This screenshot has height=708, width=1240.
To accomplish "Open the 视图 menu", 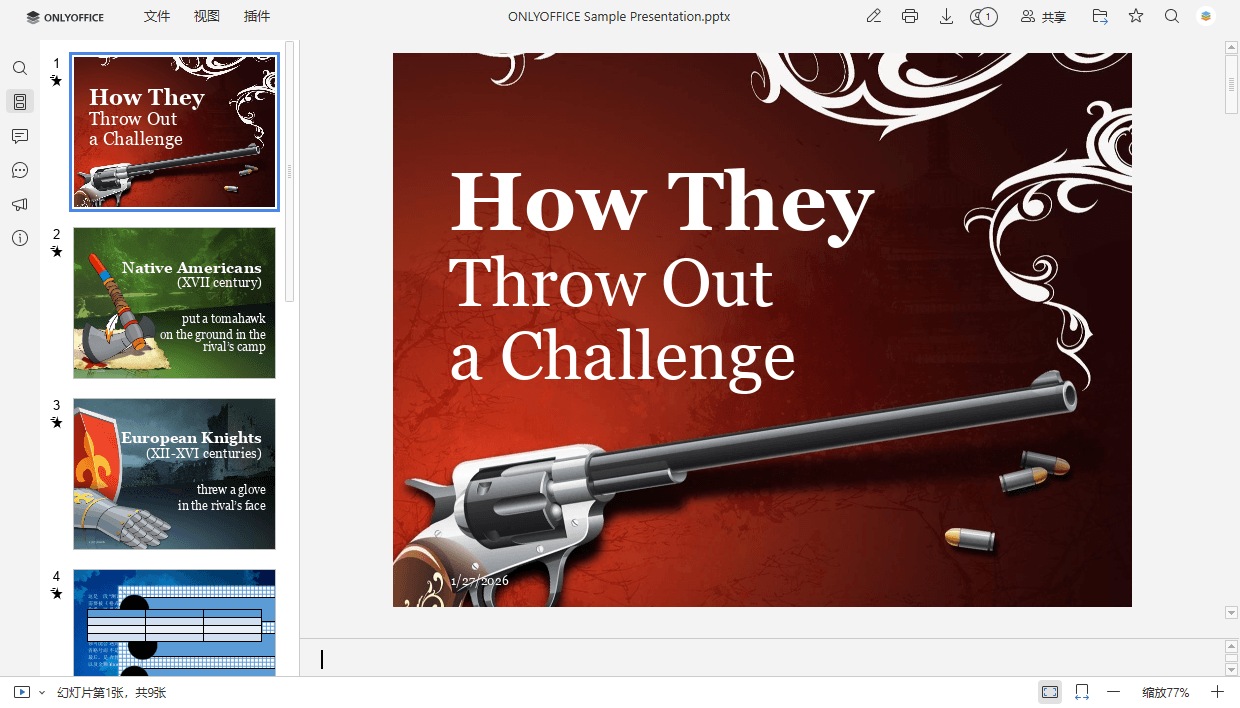I will (207, 16).
